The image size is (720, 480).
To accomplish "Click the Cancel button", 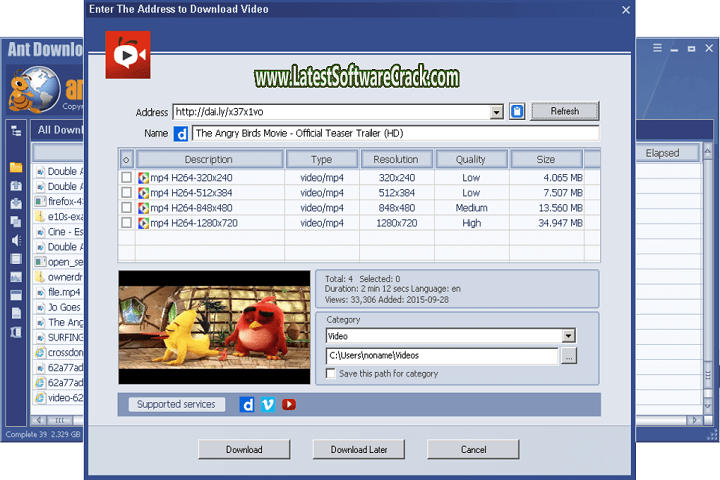I will click(473, 449).
